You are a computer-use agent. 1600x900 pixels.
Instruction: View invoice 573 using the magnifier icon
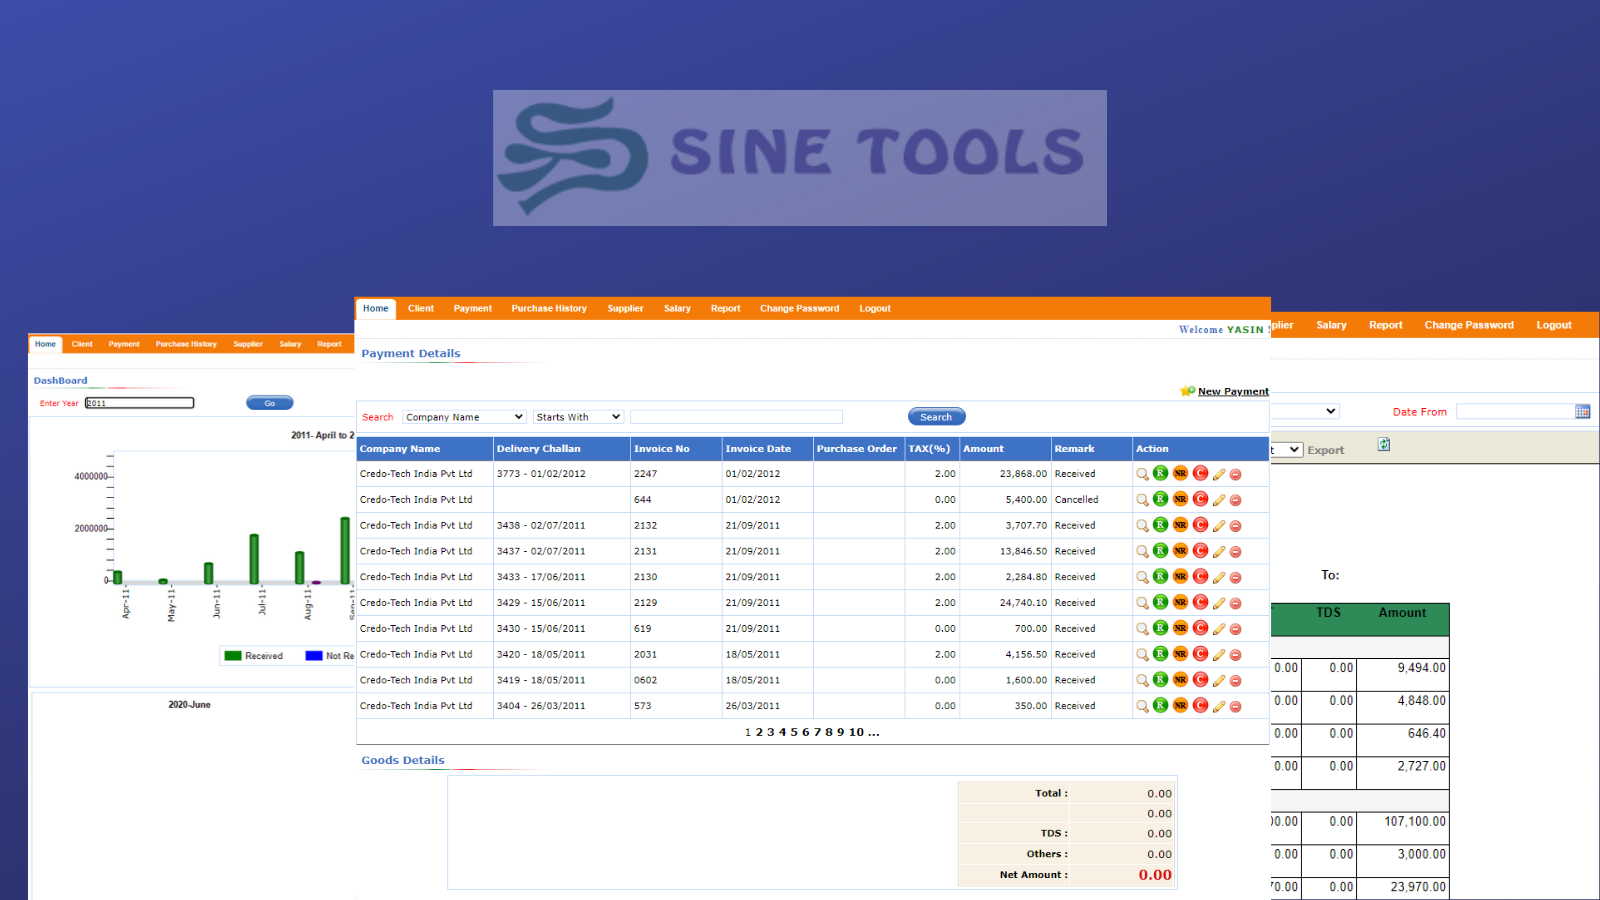pos(1142,707)
